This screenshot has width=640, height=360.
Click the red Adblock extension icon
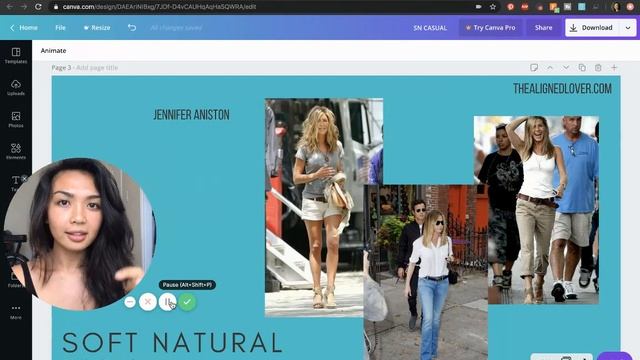coord(524,7)
